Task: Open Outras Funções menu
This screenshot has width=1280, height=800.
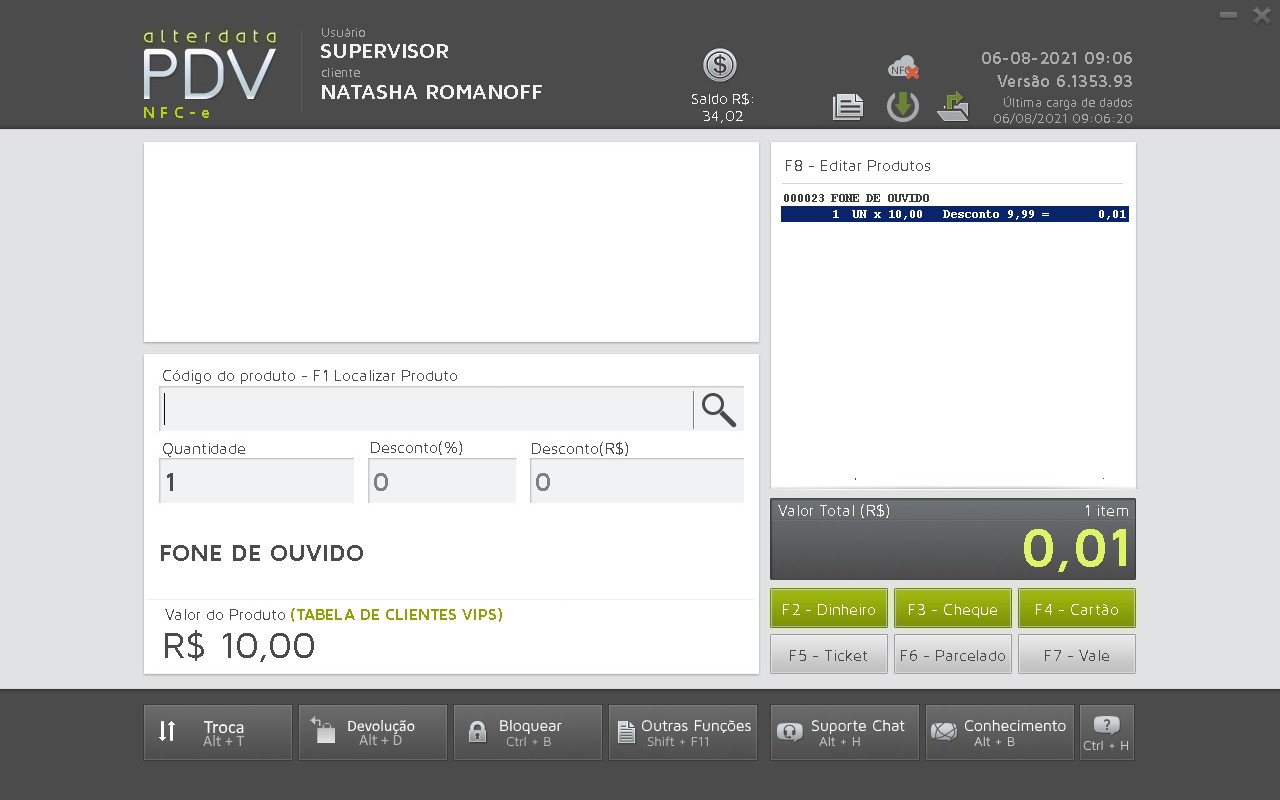Action: (x=683, y=732)
